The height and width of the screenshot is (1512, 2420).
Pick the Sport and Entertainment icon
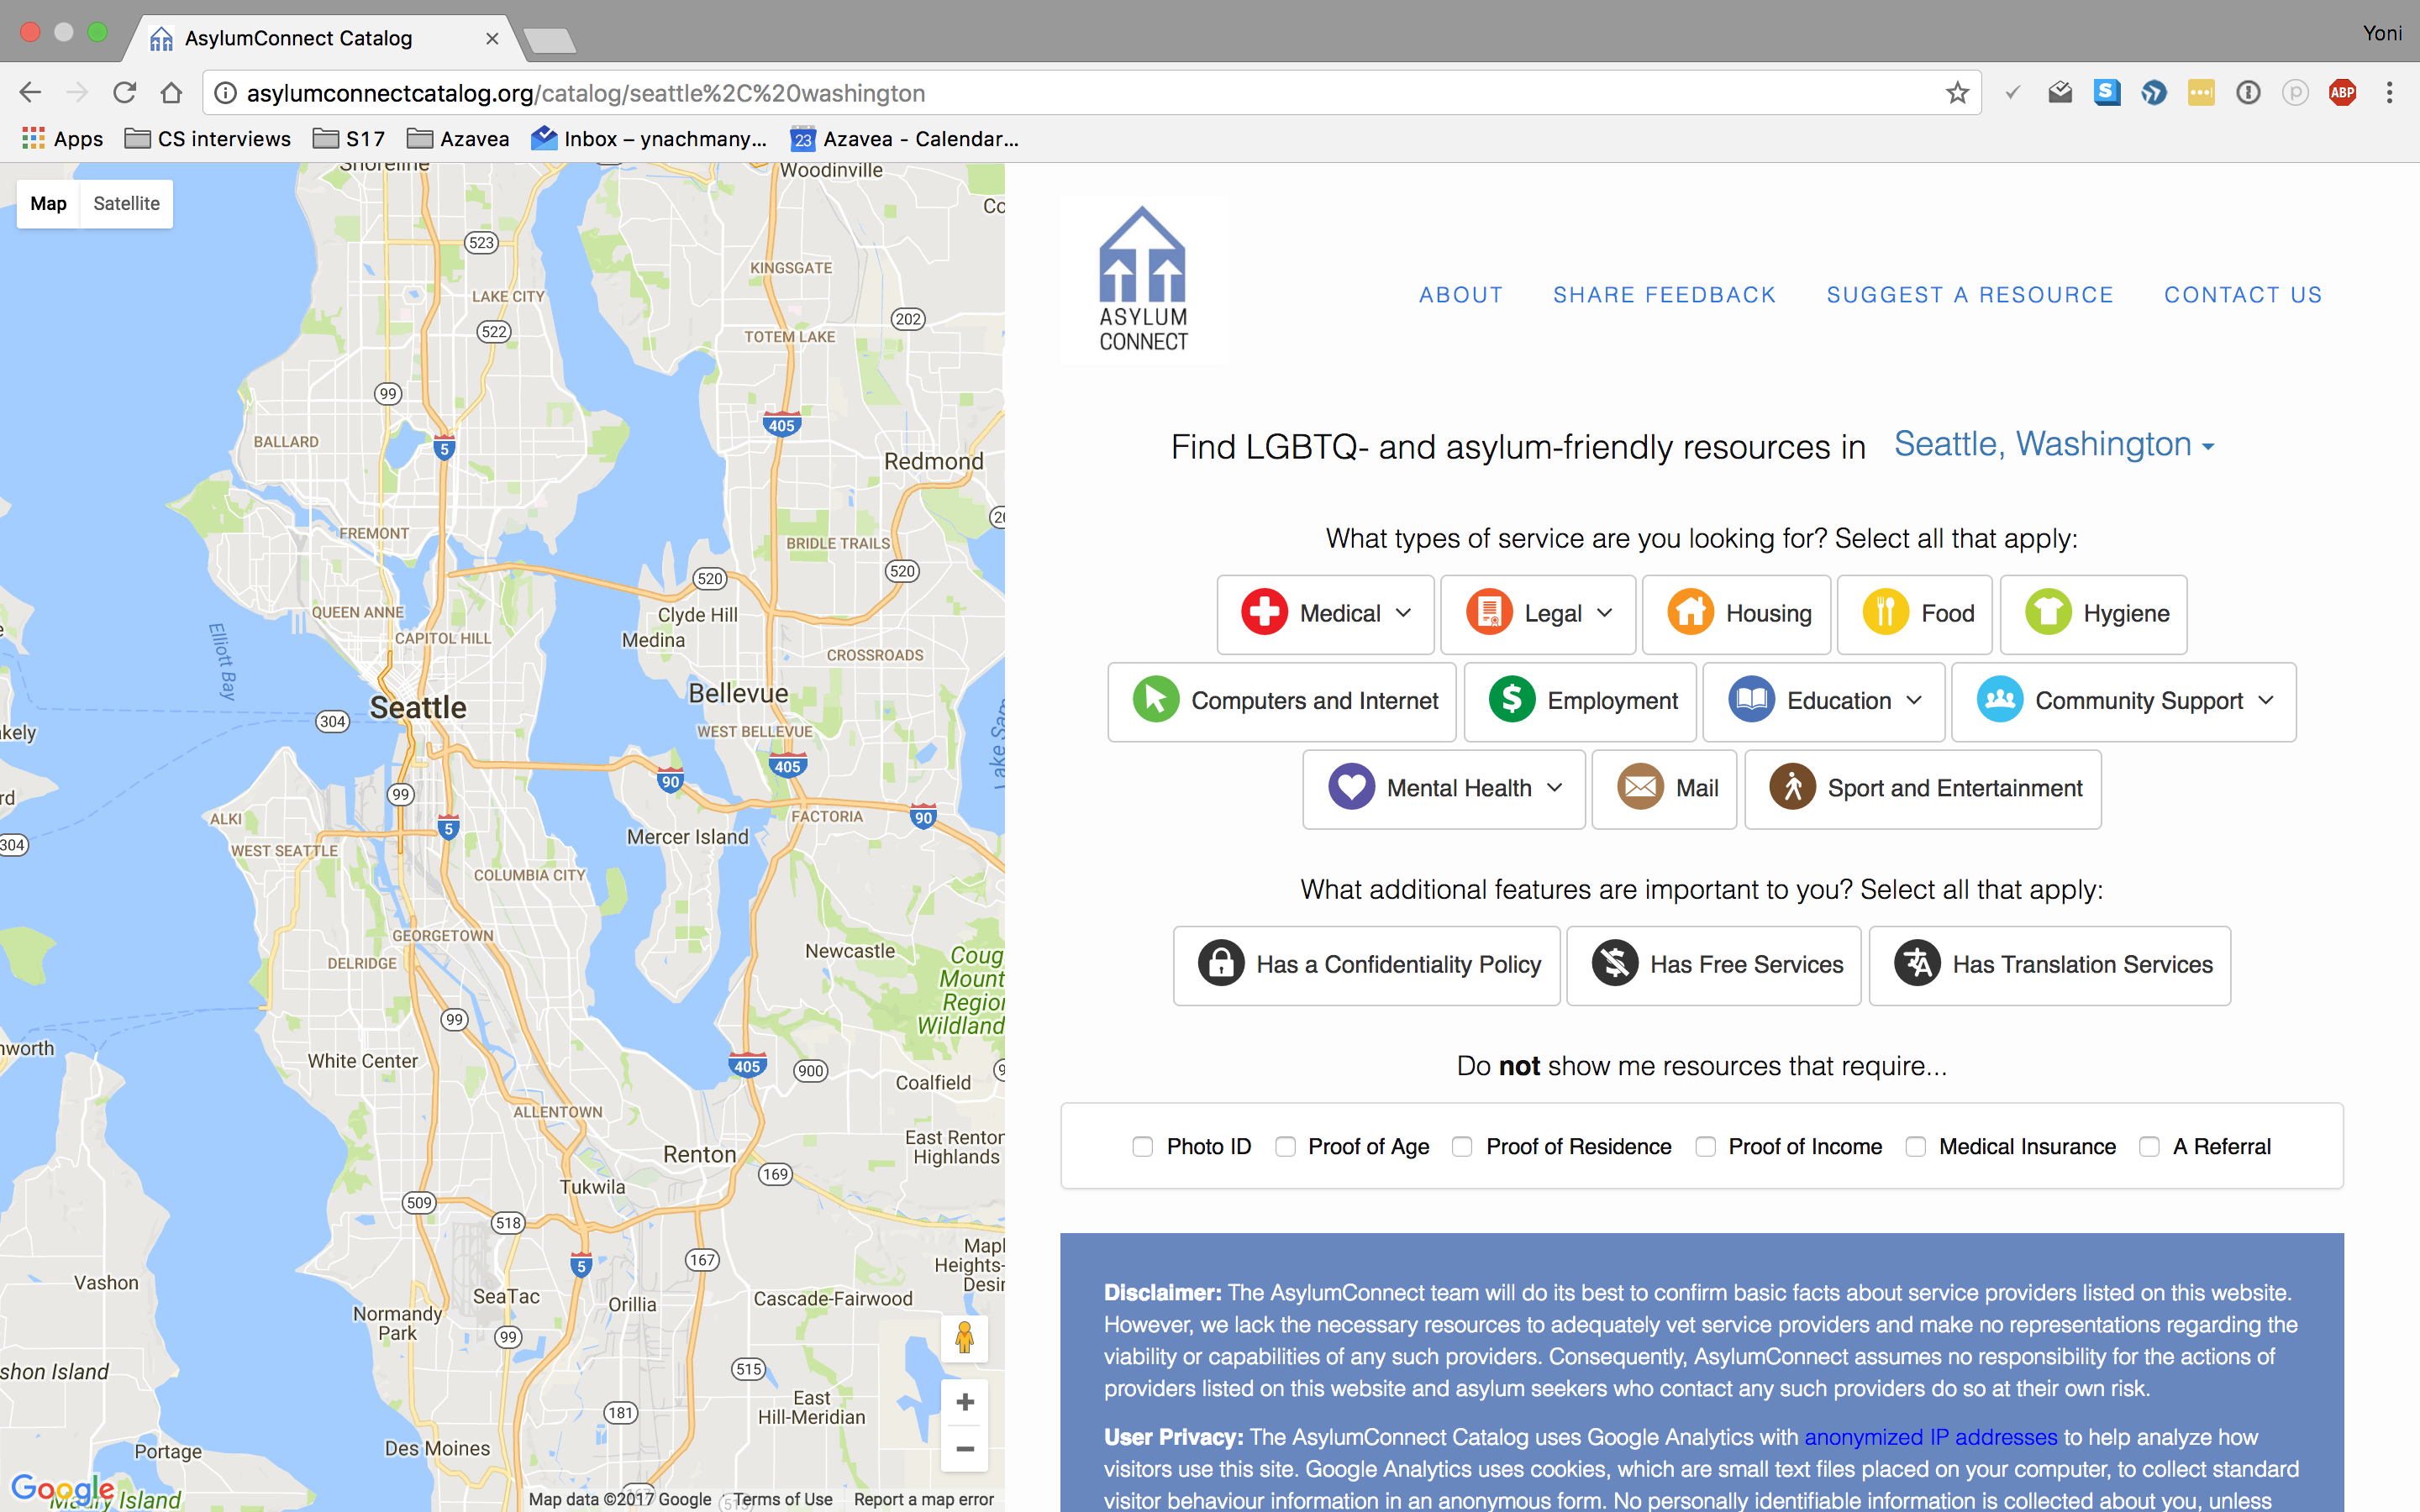click(1792, 788)
